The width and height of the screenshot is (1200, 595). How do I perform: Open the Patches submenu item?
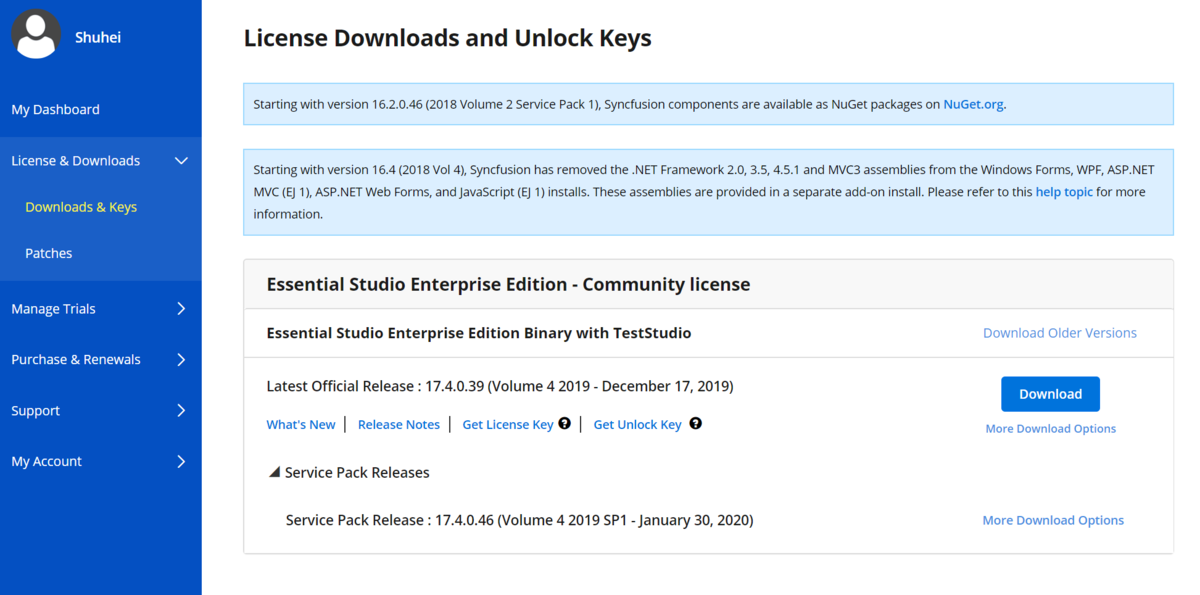(49, 253)
